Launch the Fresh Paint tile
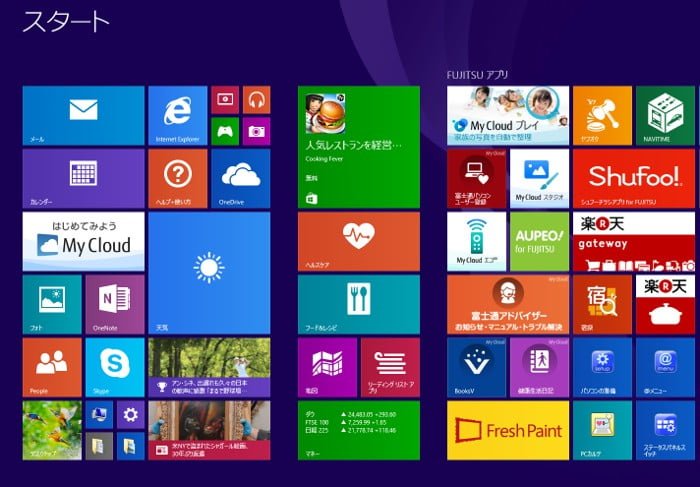The height and width of the screenshot is (487, 700). [x=508, y=430]
